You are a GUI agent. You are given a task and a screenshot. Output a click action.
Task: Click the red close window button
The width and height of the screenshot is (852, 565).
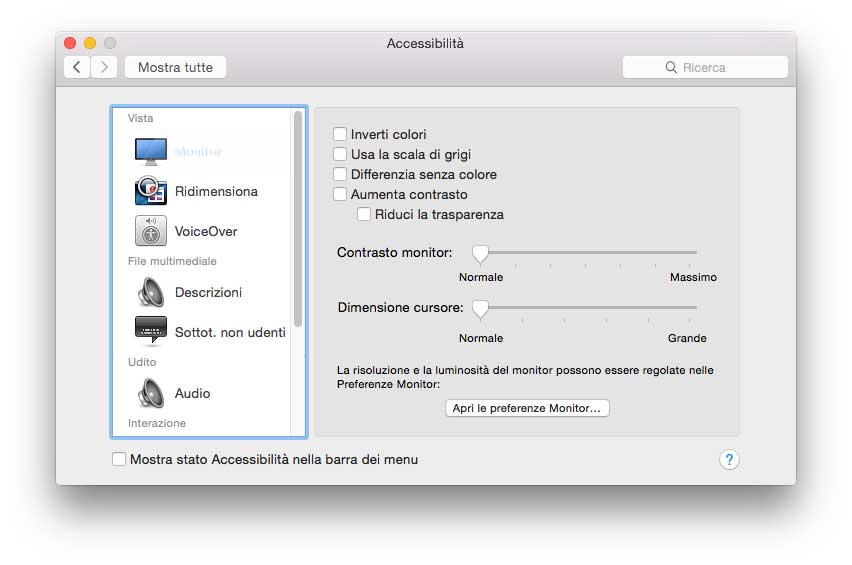70,43
